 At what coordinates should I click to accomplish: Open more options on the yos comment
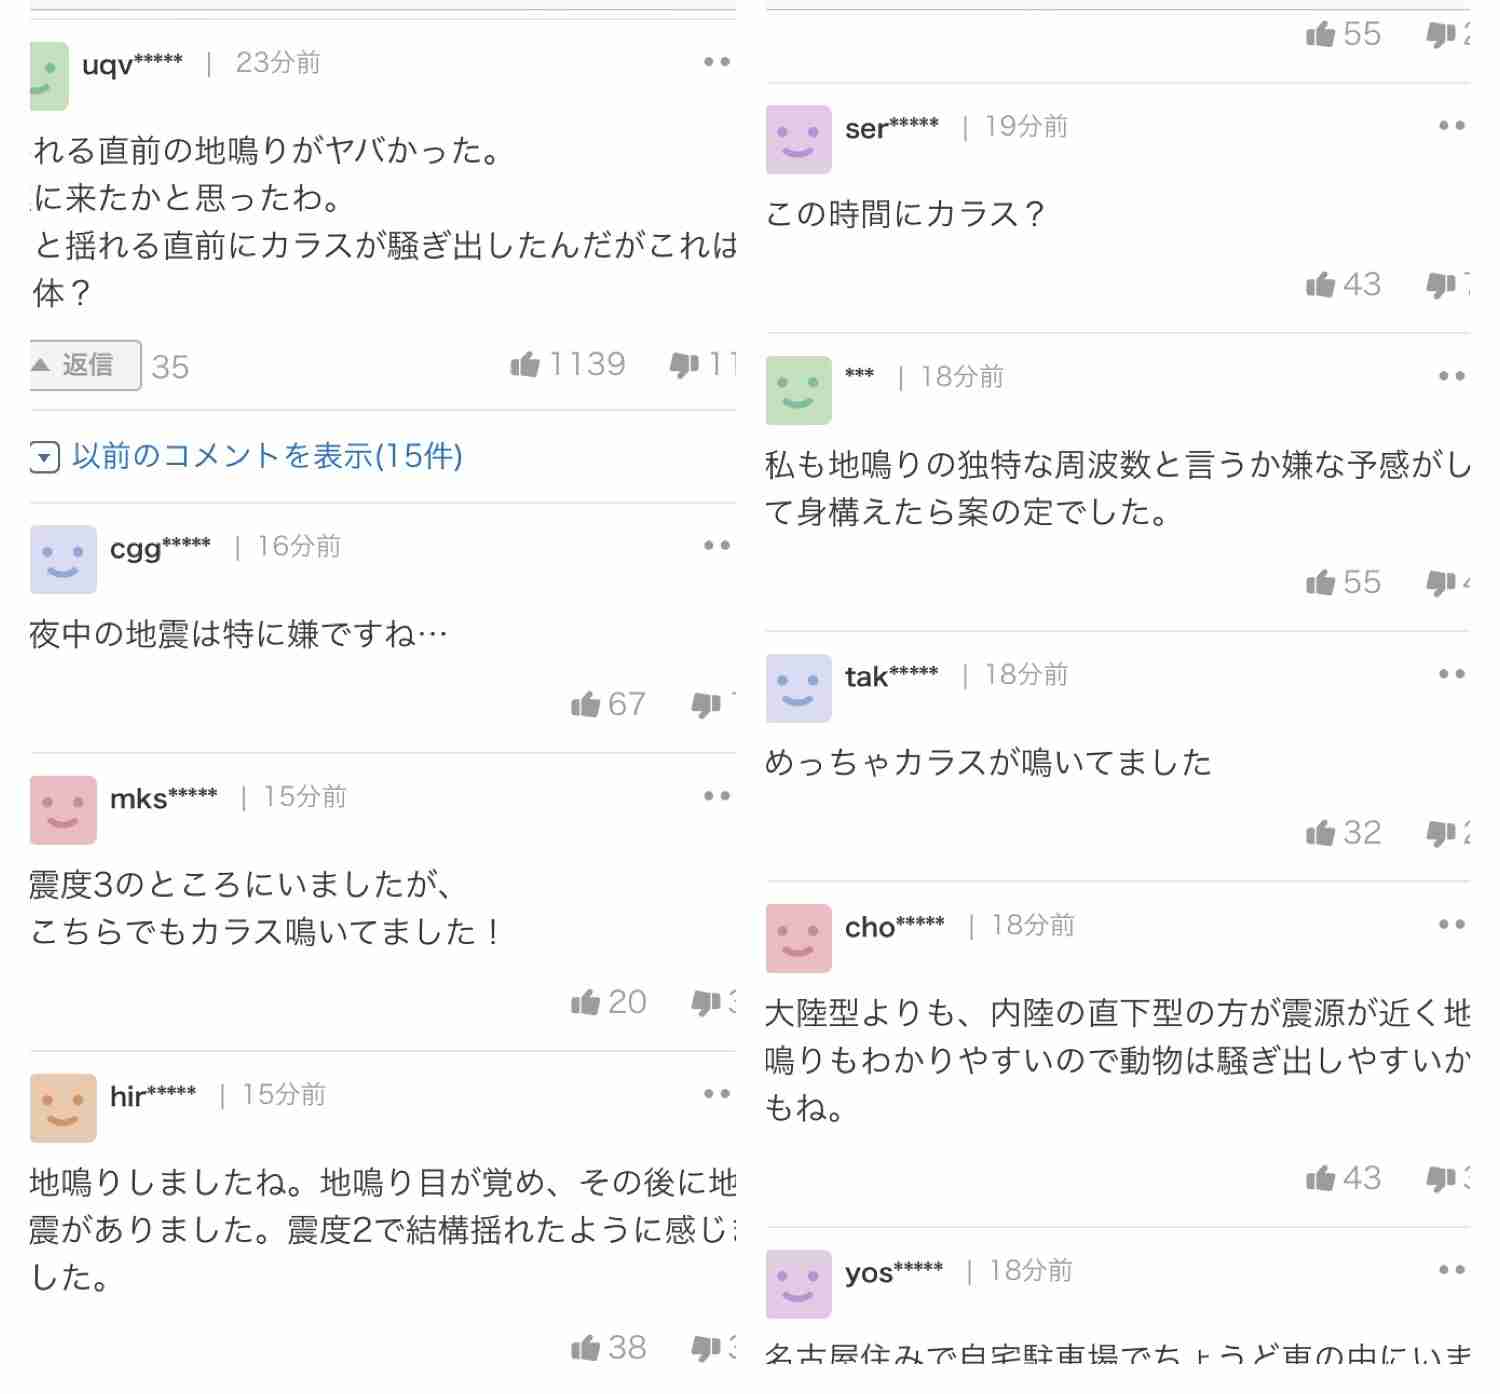point(1452,1270)
